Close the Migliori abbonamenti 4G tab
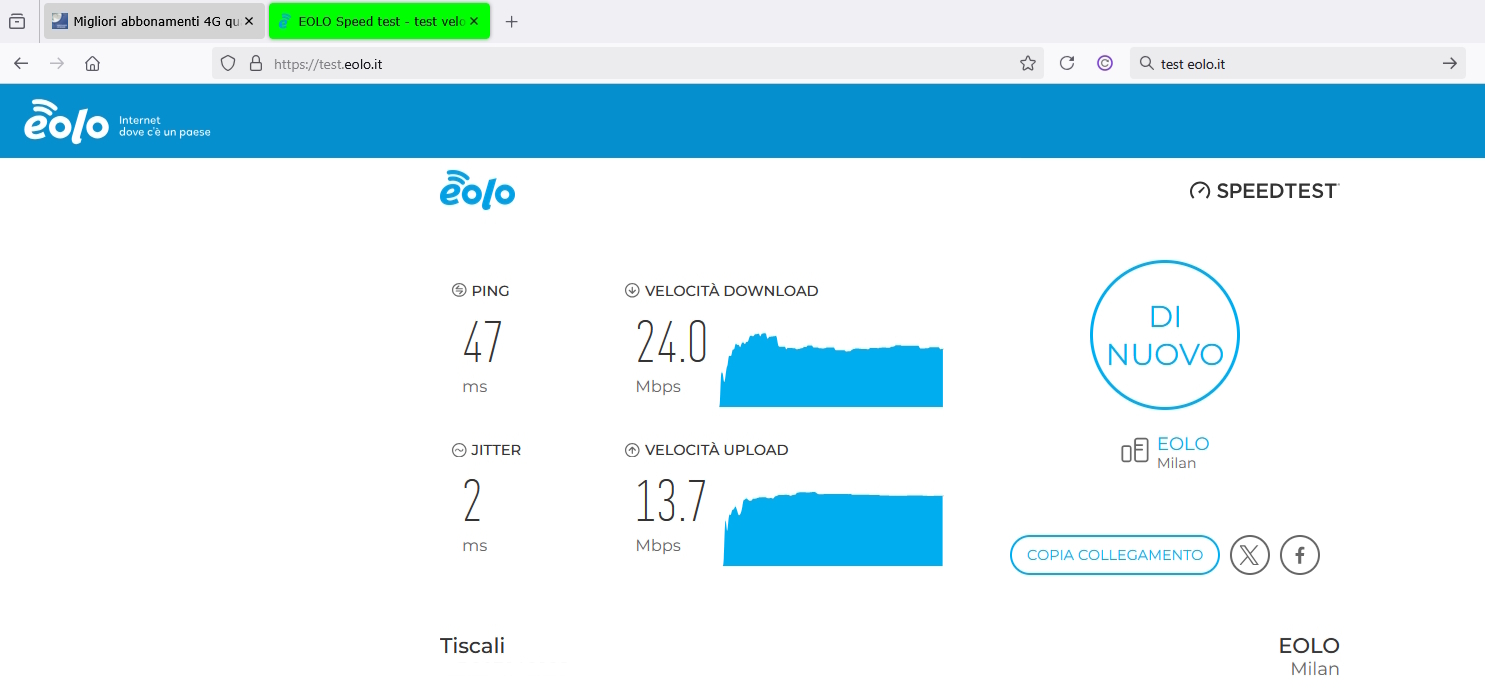The height and width of the screenshot is (688, 1485). (249, 21)
